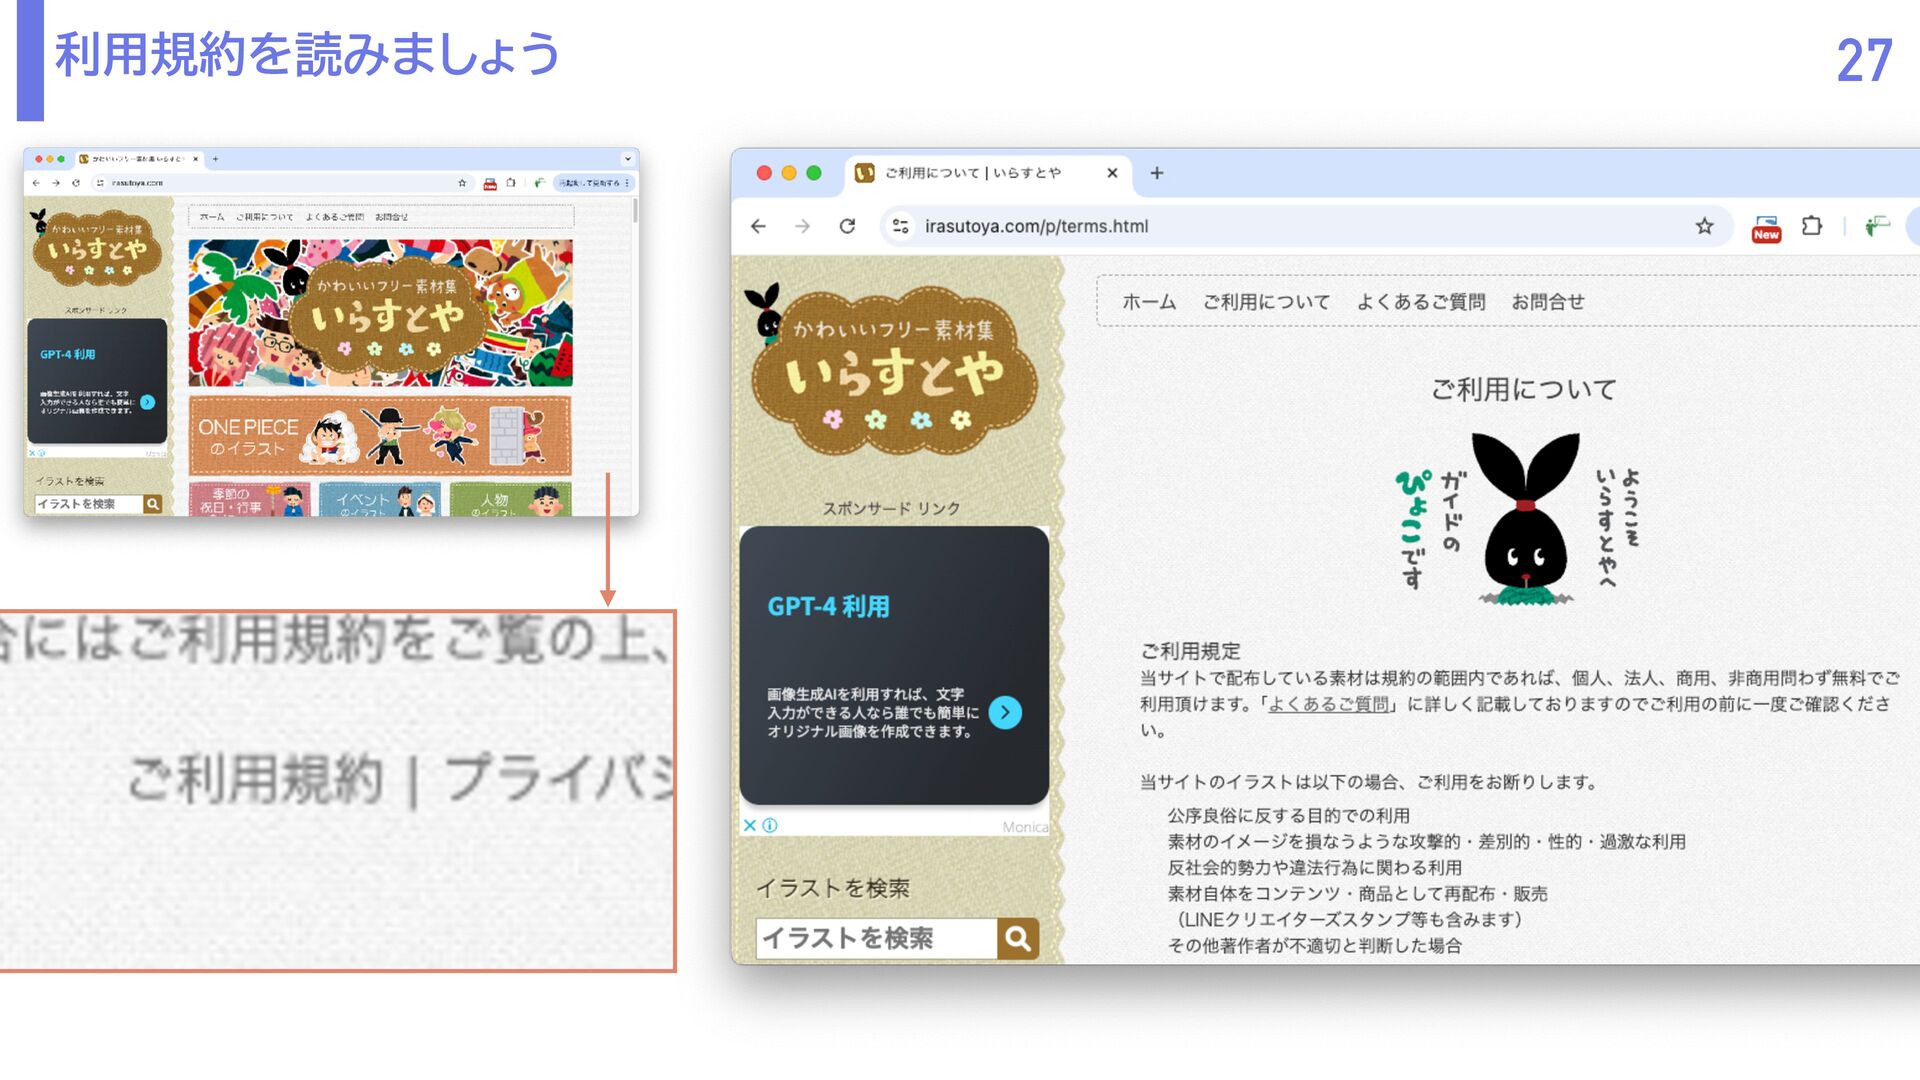
Task: Open the Extensions puzzle icon
Action: (1811, 226)
